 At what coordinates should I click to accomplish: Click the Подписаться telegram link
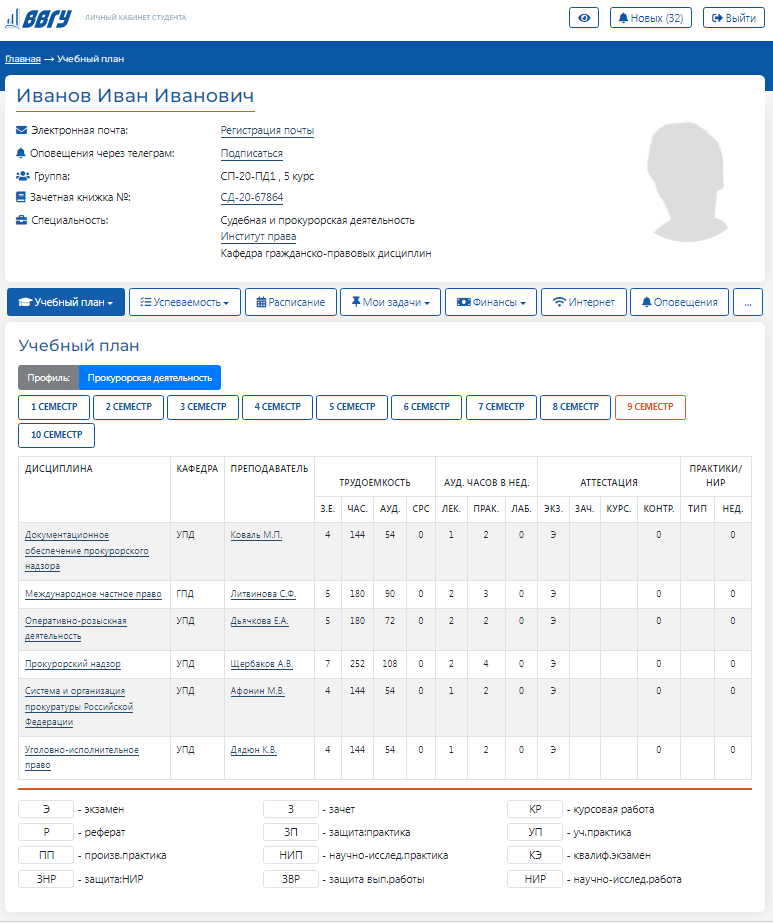tap(251, 154)
